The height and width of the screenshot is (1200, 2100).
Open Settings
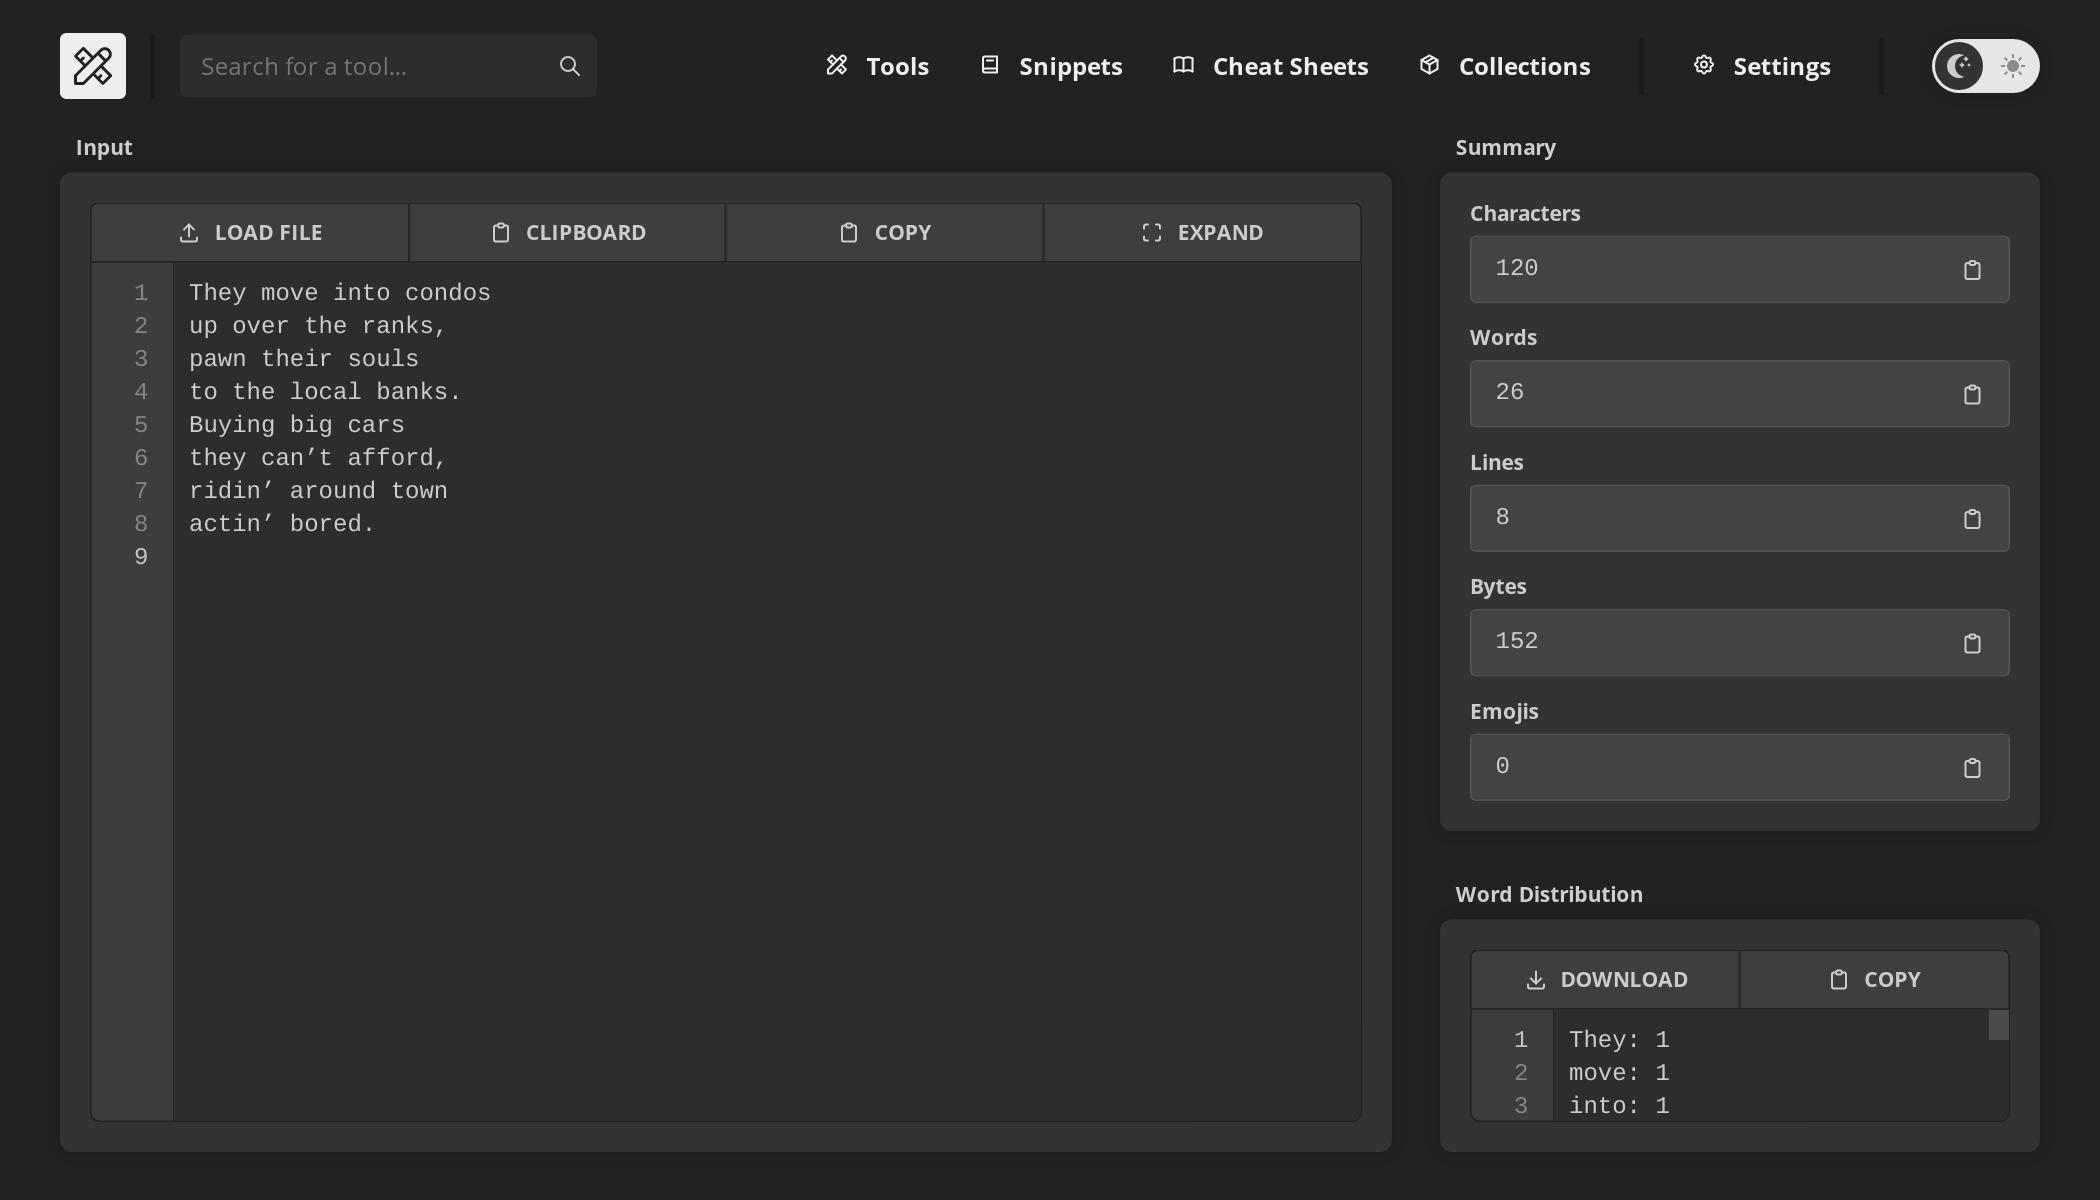click(x=1760, y=66)
